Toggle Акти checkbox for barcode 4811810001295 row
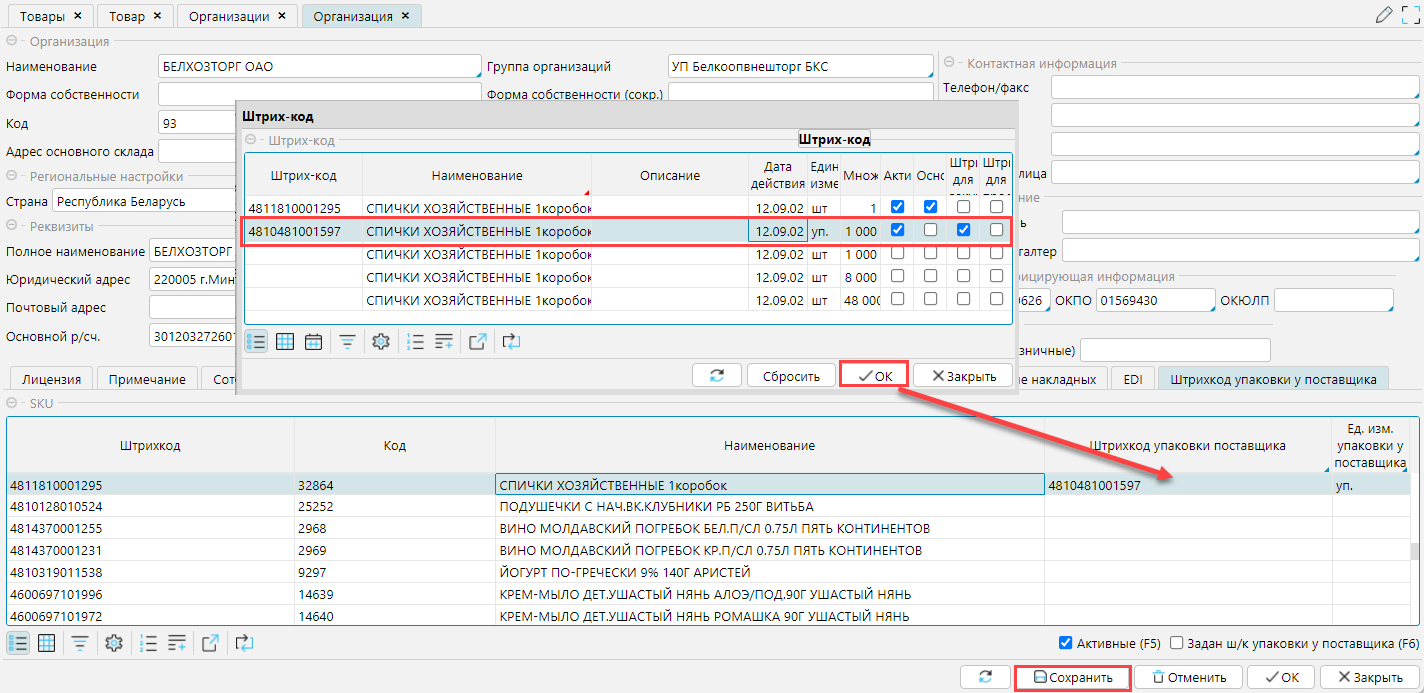Viewport: 1424px width, 693px height. [897, 207]
